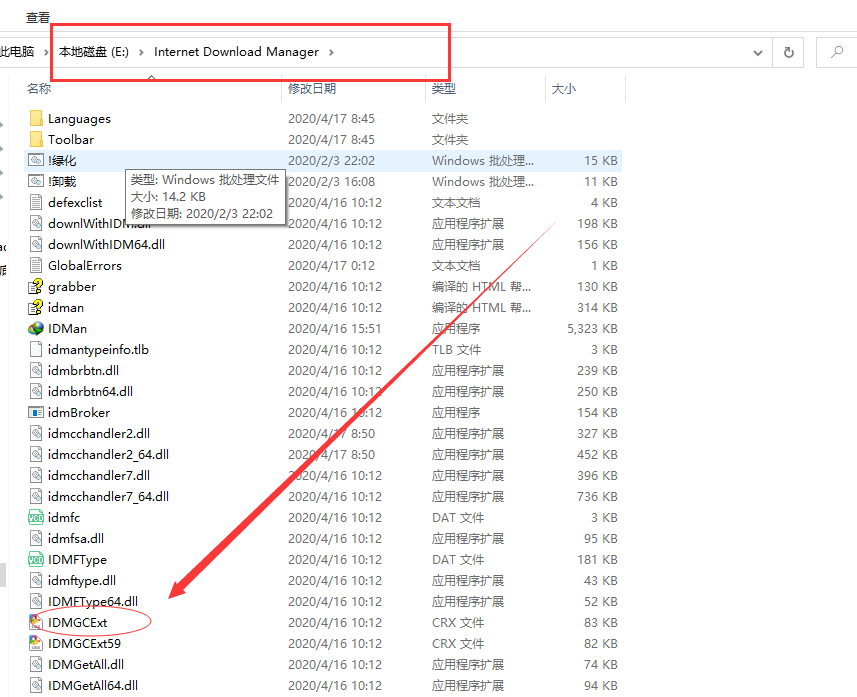Click the search magnifier icon

[837, 52]
